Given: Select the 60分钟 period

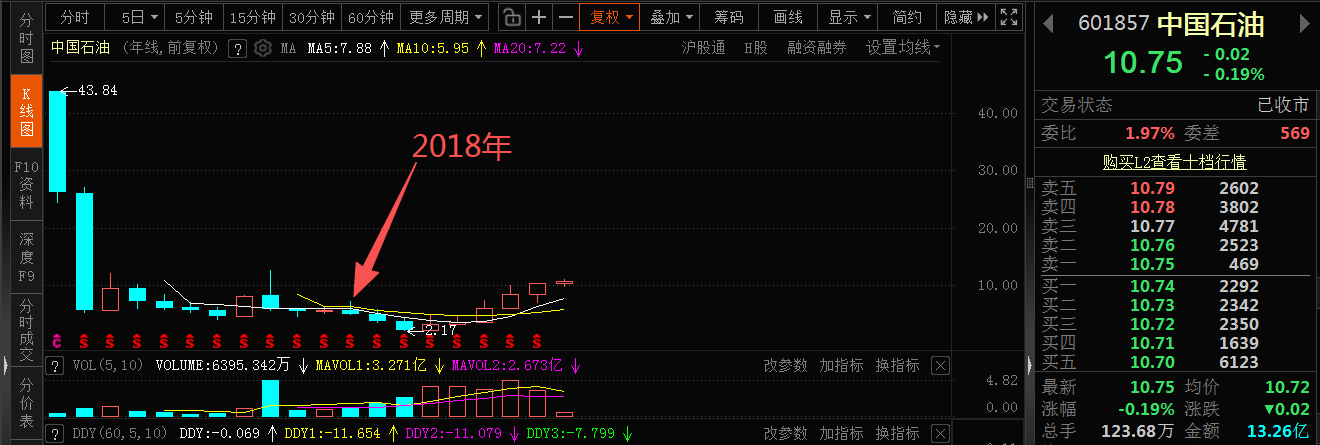Looking at the screenshot, I should click(x=370, y=17).
